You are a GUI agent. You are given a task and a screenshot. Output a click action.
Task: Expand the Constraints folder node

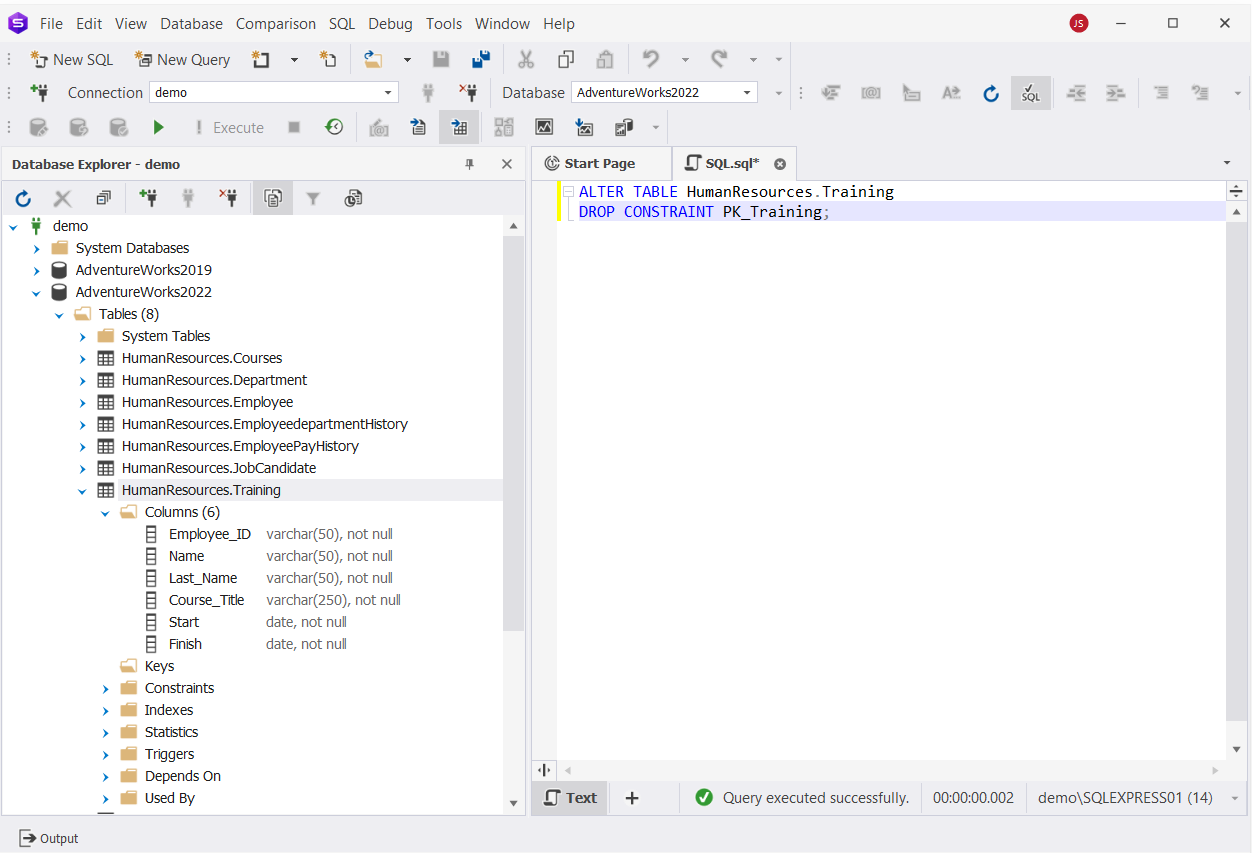[x=106, y=688]
